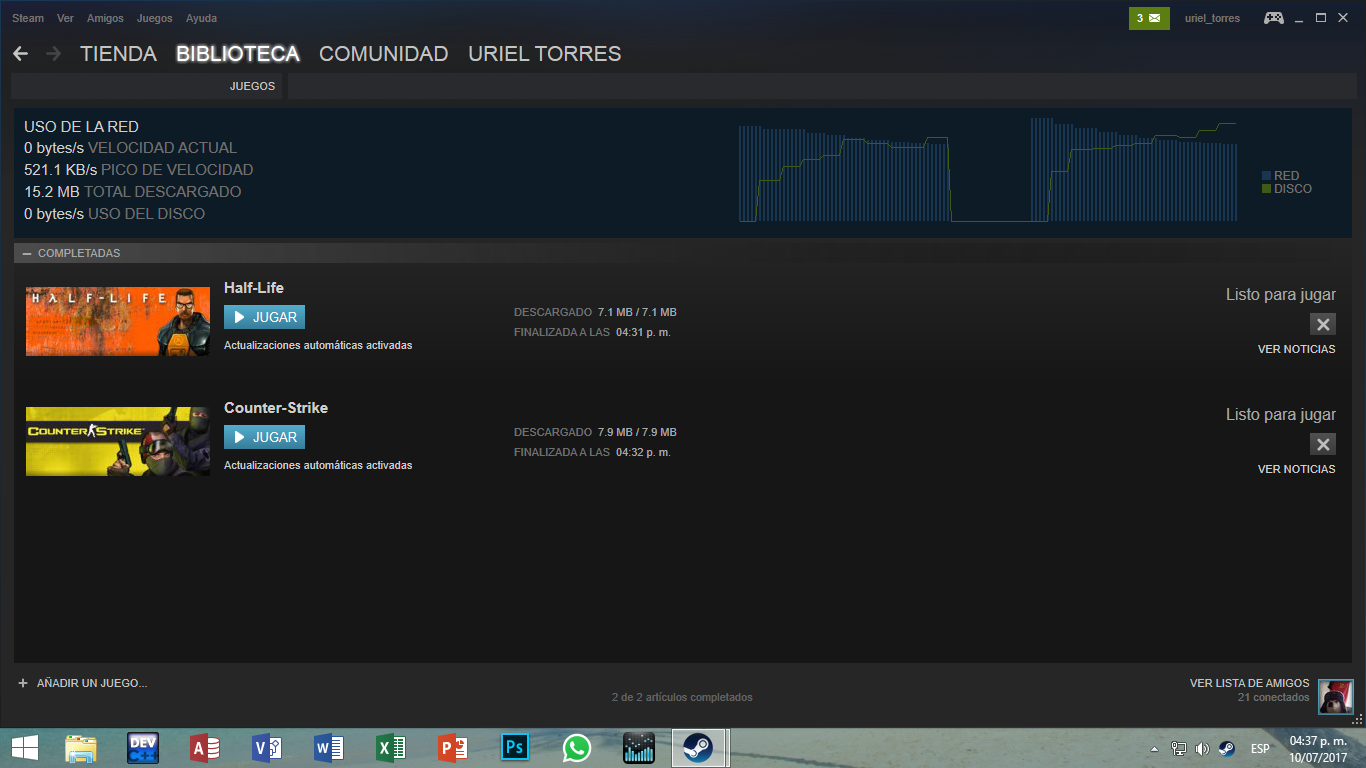Click the 15.2 MB total downloaded value
Image resolution: width=1366 pixels, height=768 pixels.
(52, 192)
